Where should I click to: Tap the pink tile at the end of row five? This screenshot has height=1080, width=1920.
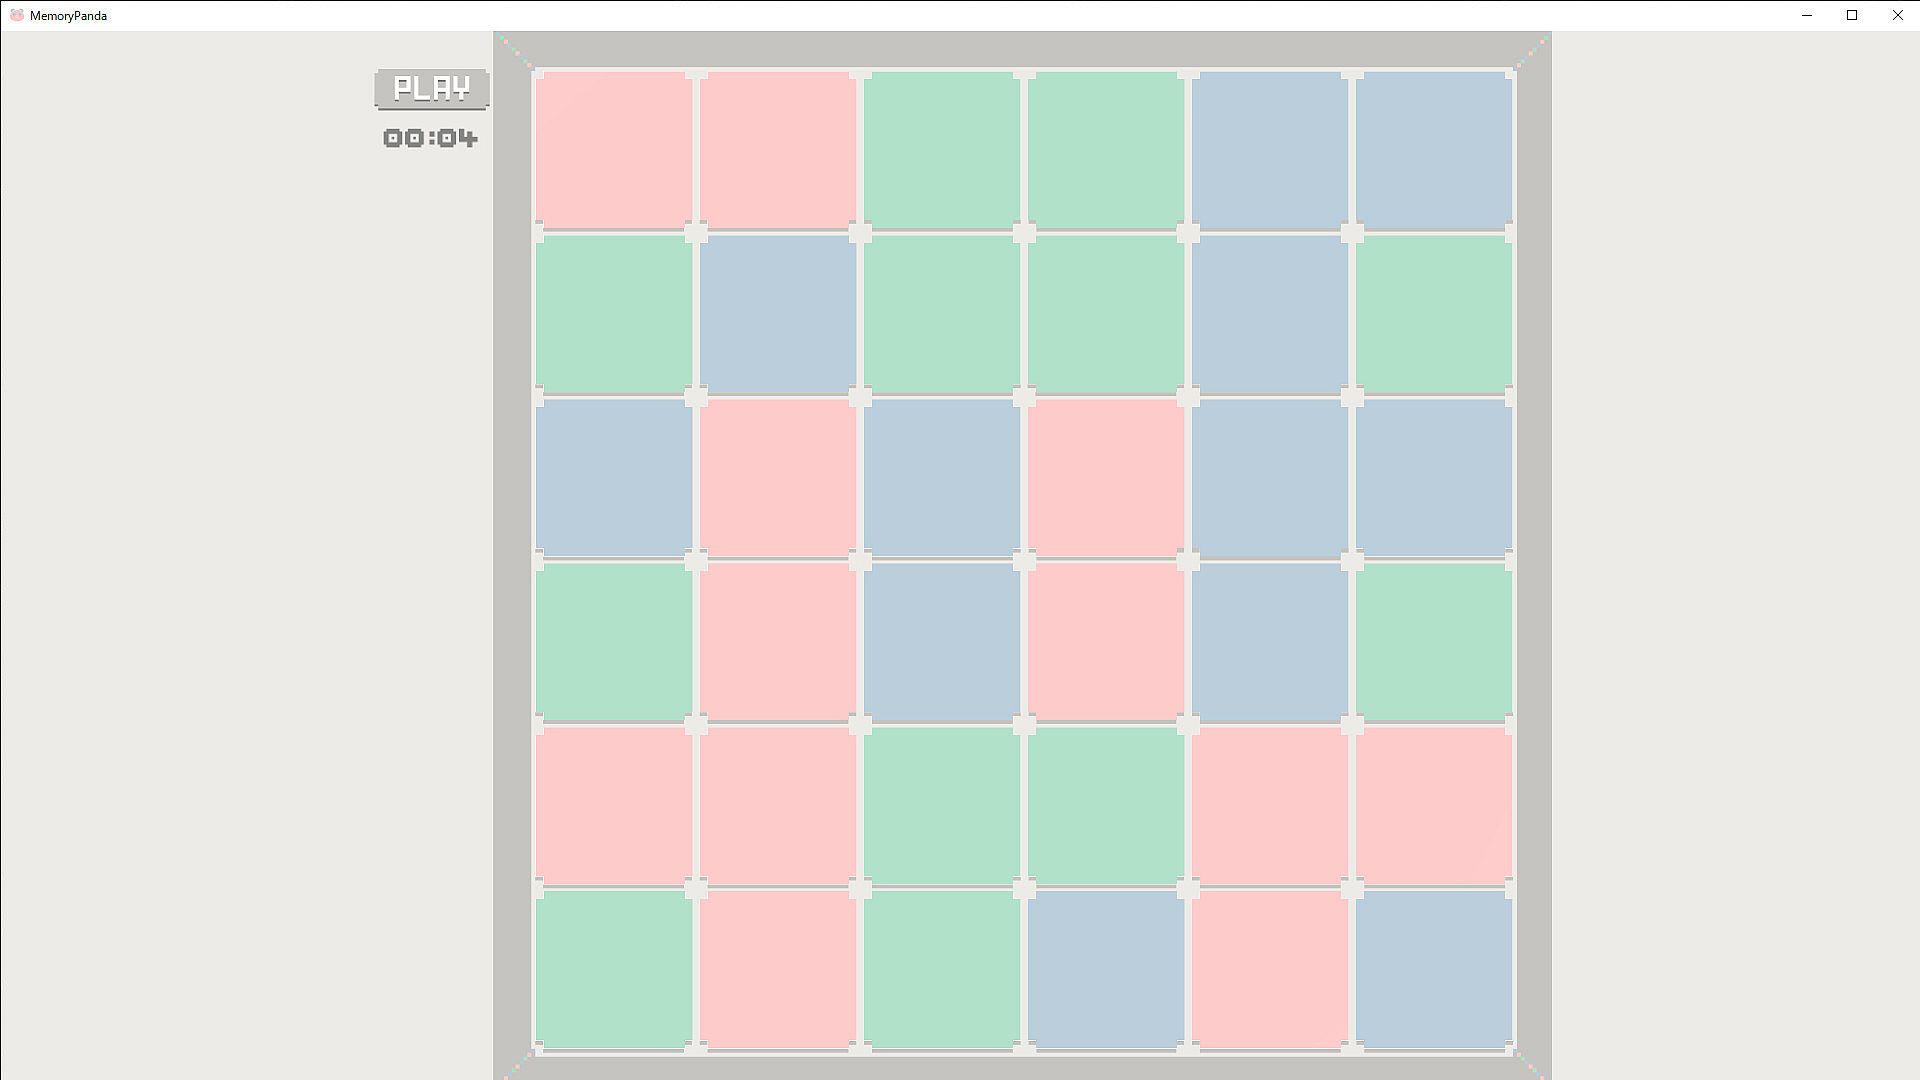(x=1434, y=805)
